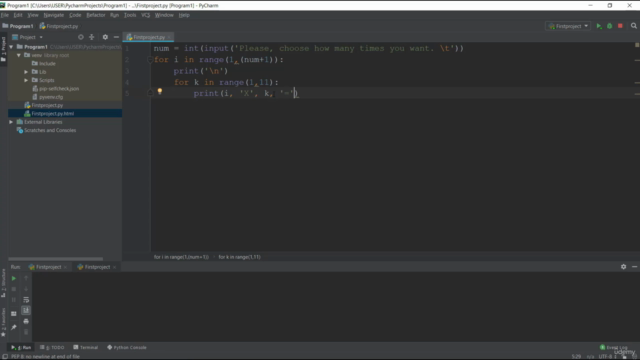Hide the Run tool window
This screenshot has height=360, width=640.
[634, 267]
